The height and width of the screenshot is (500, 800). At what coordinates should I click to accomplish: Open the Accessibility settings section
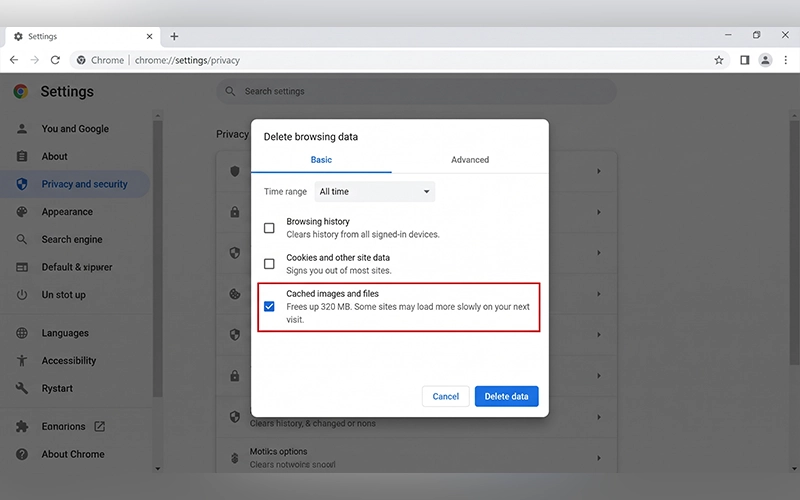tap(75, 360)
